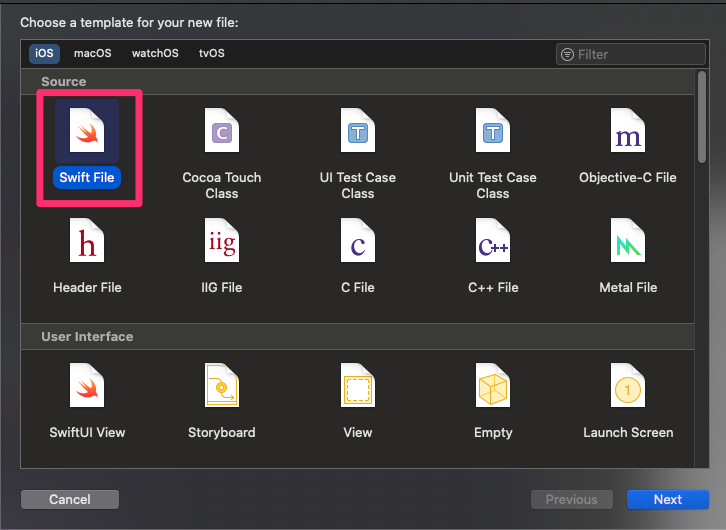The image size is (726, 530).
Task: Choose the Objective-C File template icon
Action: pos(628,130)
